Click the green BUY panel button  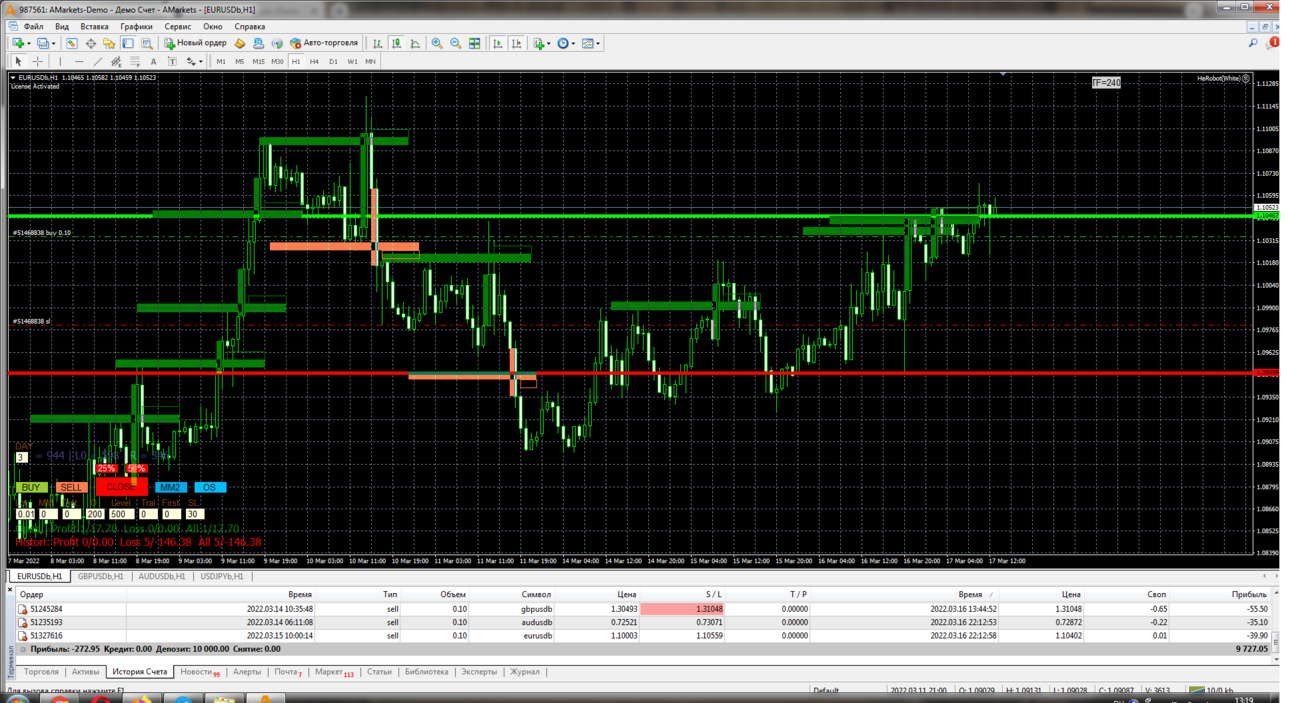tap(31, 488)
